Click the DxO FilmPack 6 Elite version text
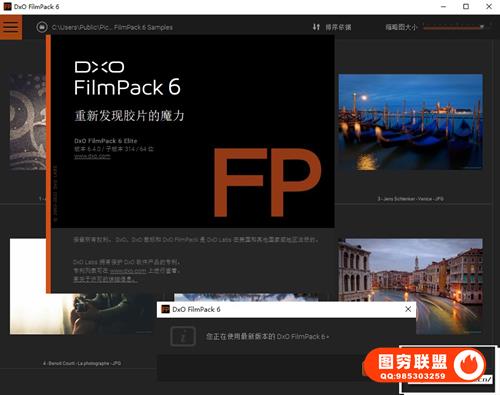Viewport: 500px width, 395px height. pyautogui.click(x=106, y=141)
